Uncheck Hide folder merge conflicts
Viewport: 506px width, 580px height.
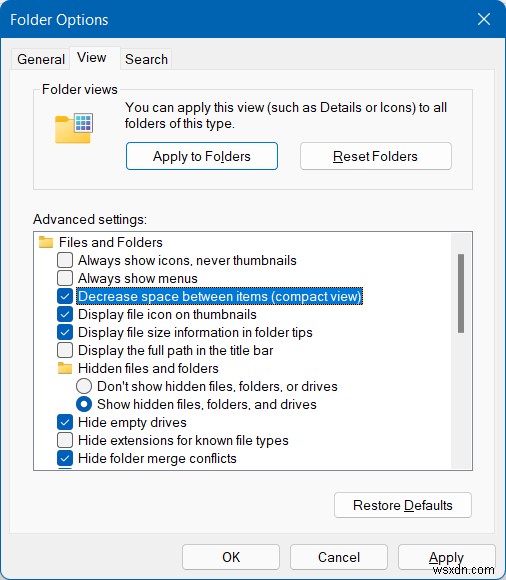65,458
